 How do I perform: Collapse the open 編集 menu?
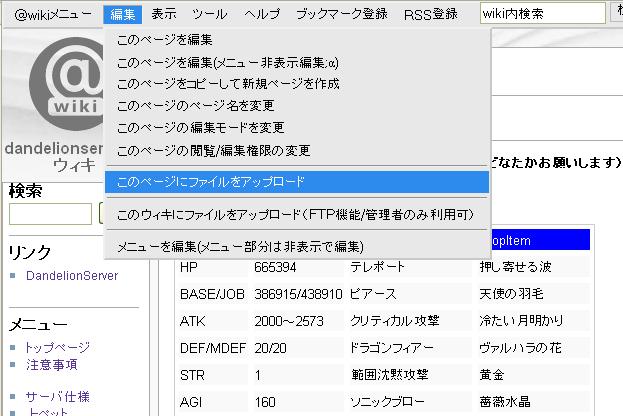123,14
